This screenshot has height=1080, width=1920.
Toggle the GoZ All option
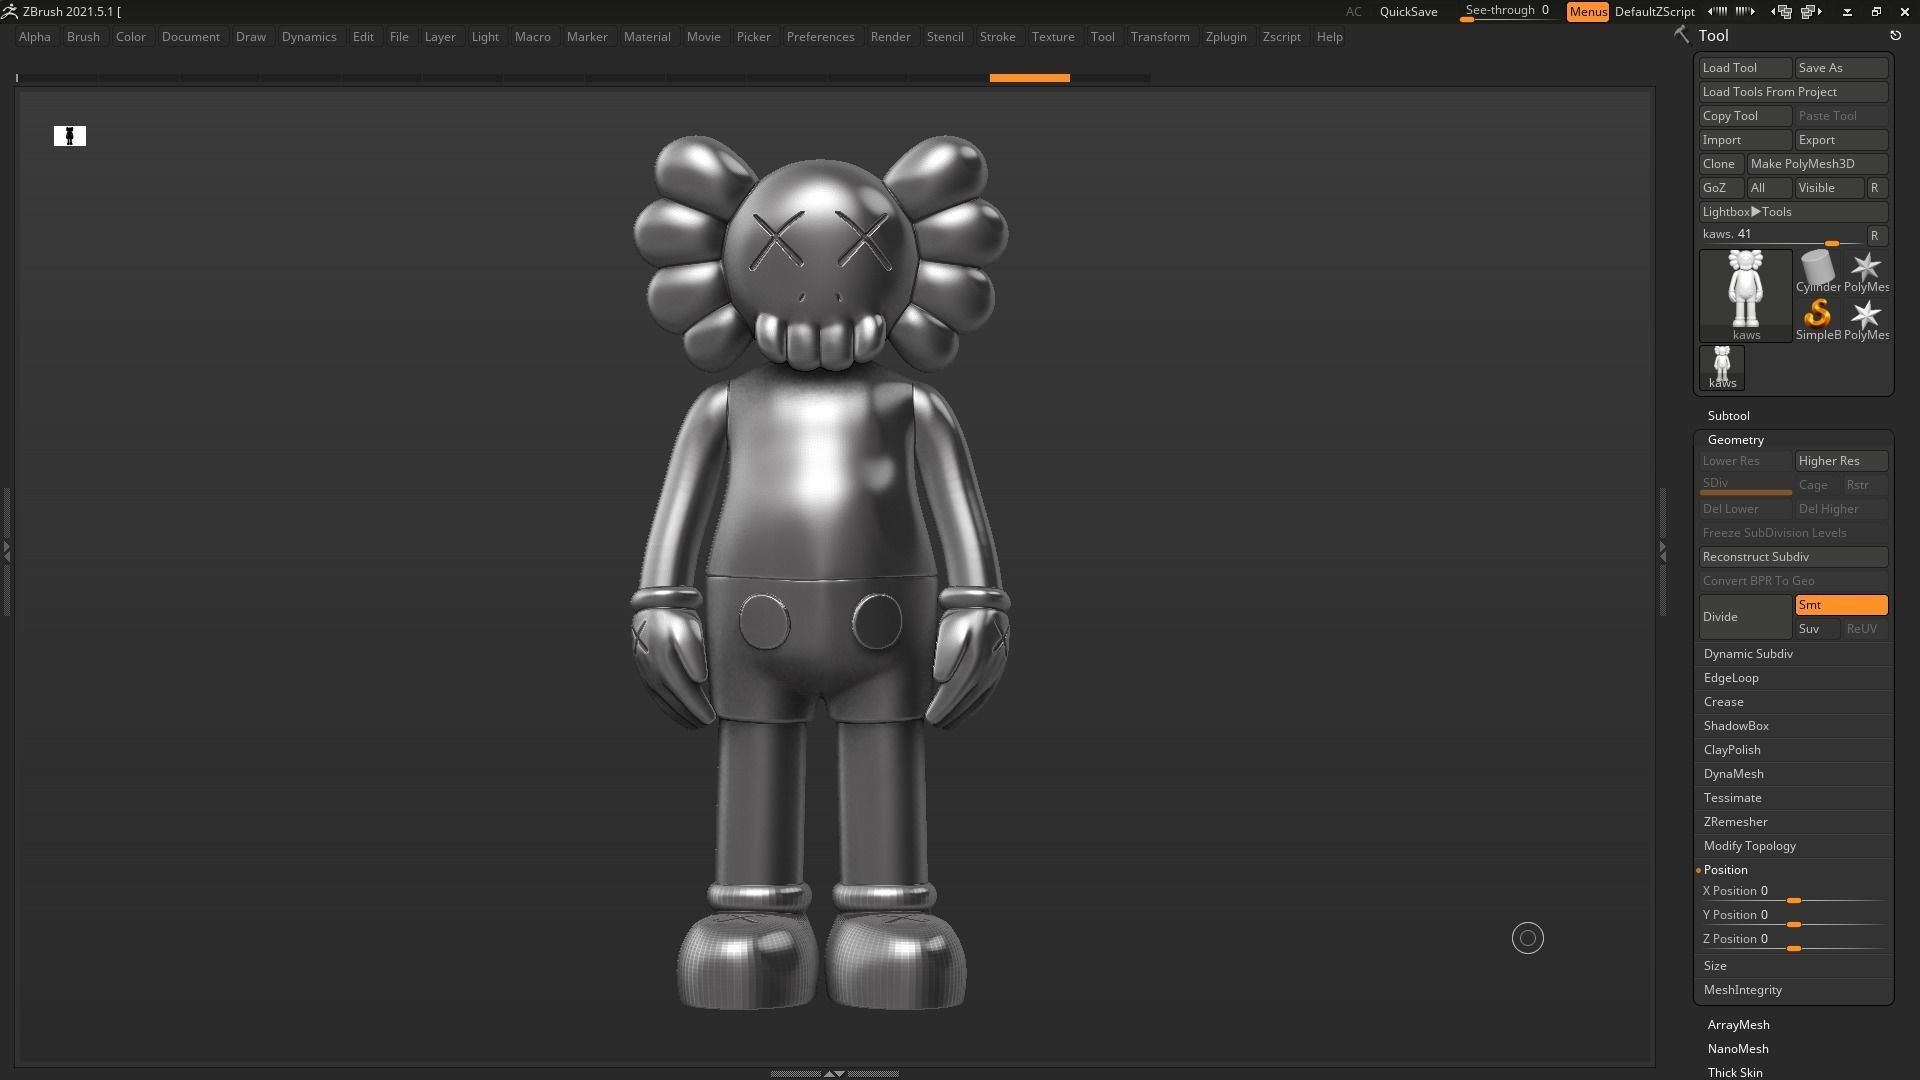1768,188
